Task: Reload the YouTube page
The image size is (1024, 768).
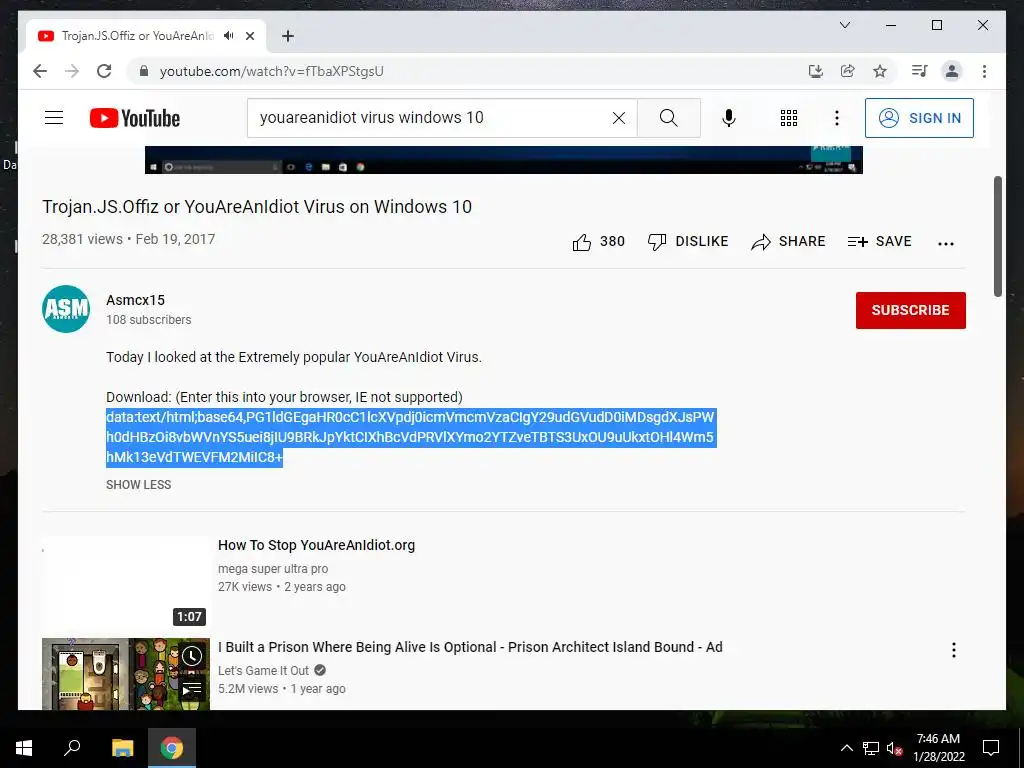Action: click(x=104, y=71)
